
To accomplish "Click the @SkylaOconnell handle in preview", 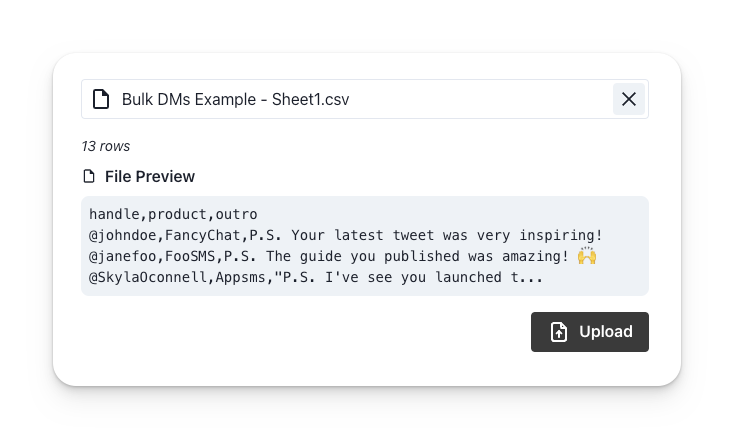I will click(148, 277).
